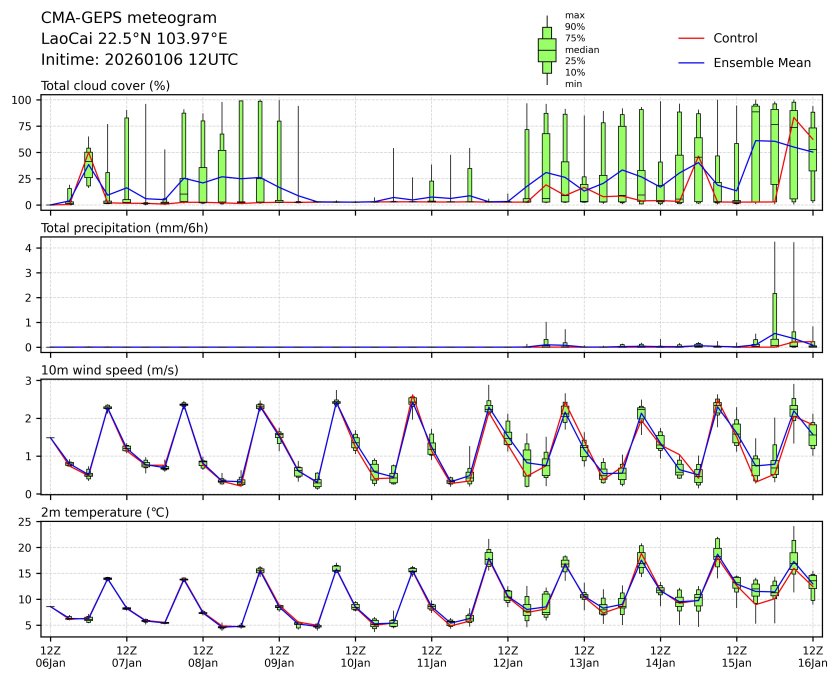This screenshot has height=680, width=839.
Task: Click the 100 tick on cloud cover axis
Action: [25, 100]
